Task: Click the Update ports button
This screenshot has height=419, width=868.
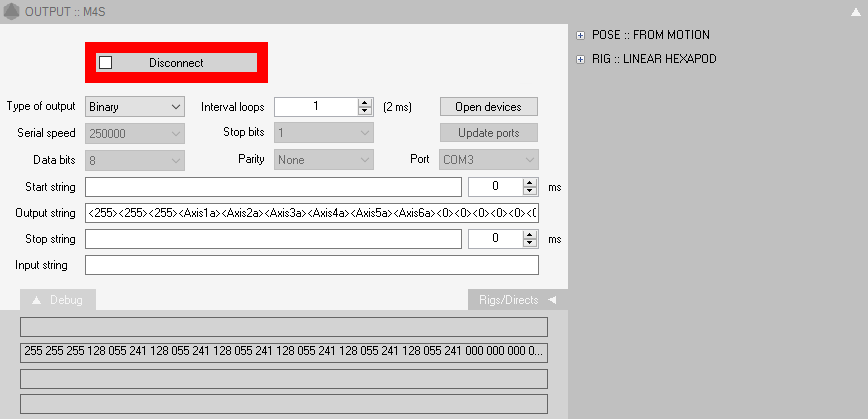Action: [489, 133]
